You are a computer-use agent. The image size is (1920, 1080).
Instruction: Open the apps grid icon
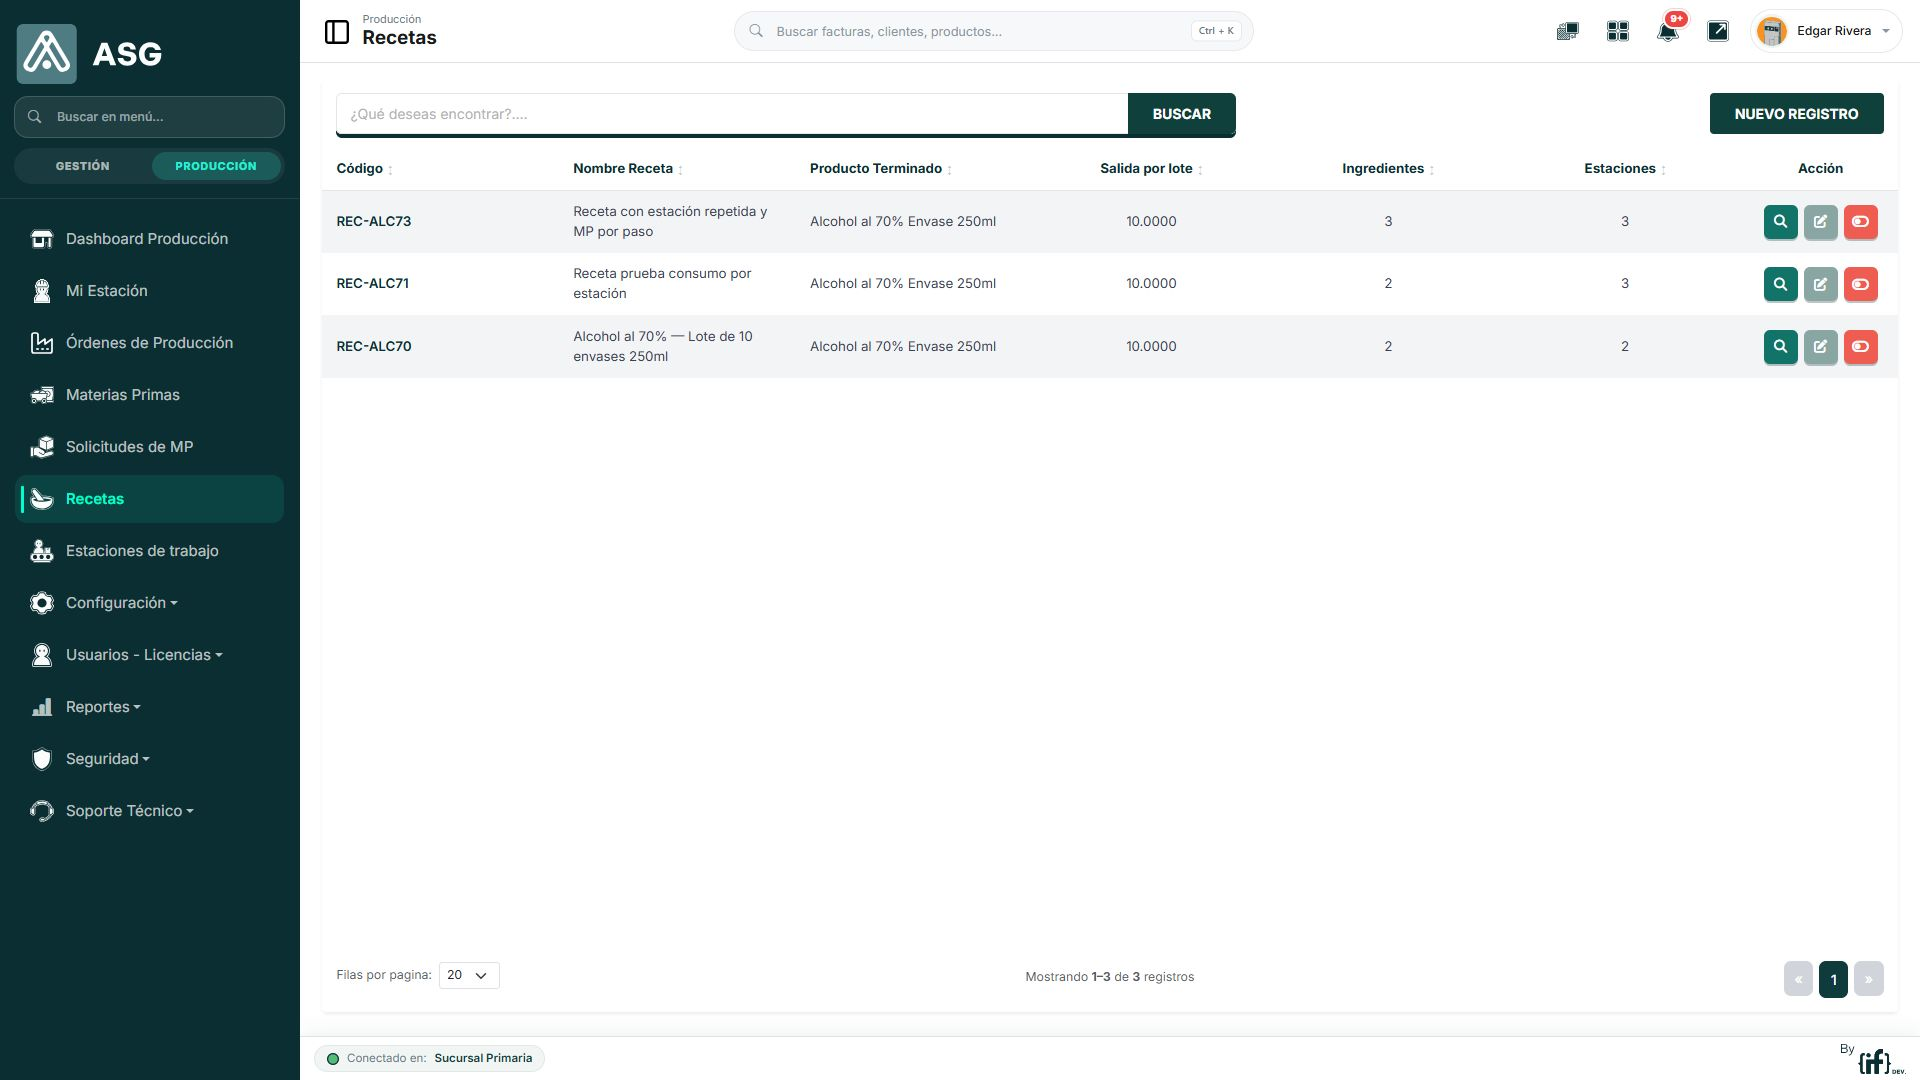[1617, 31]
